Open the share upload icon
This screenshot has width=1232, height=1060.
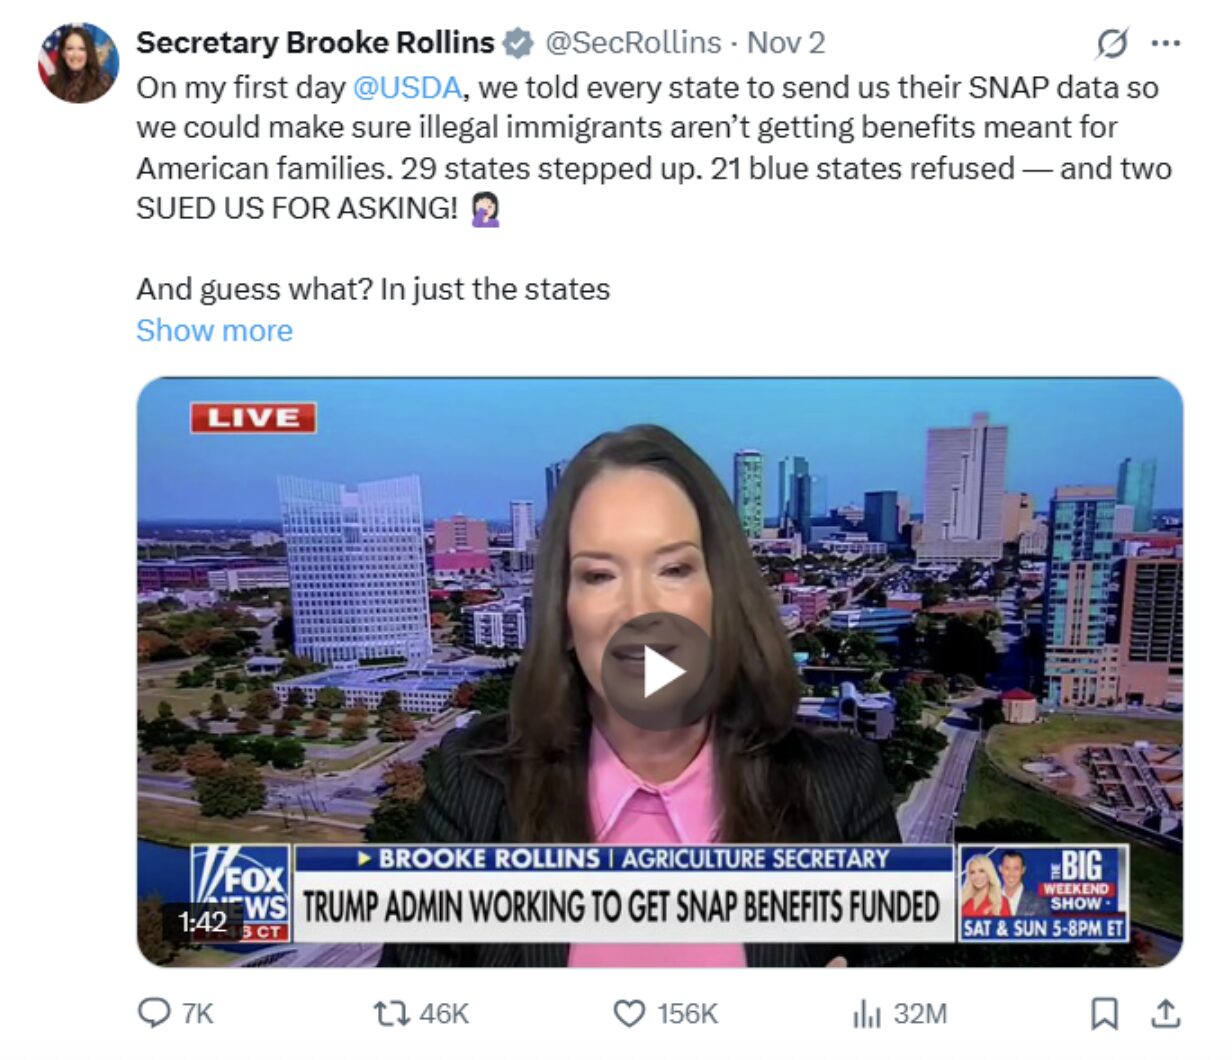click(1165, 1014)
